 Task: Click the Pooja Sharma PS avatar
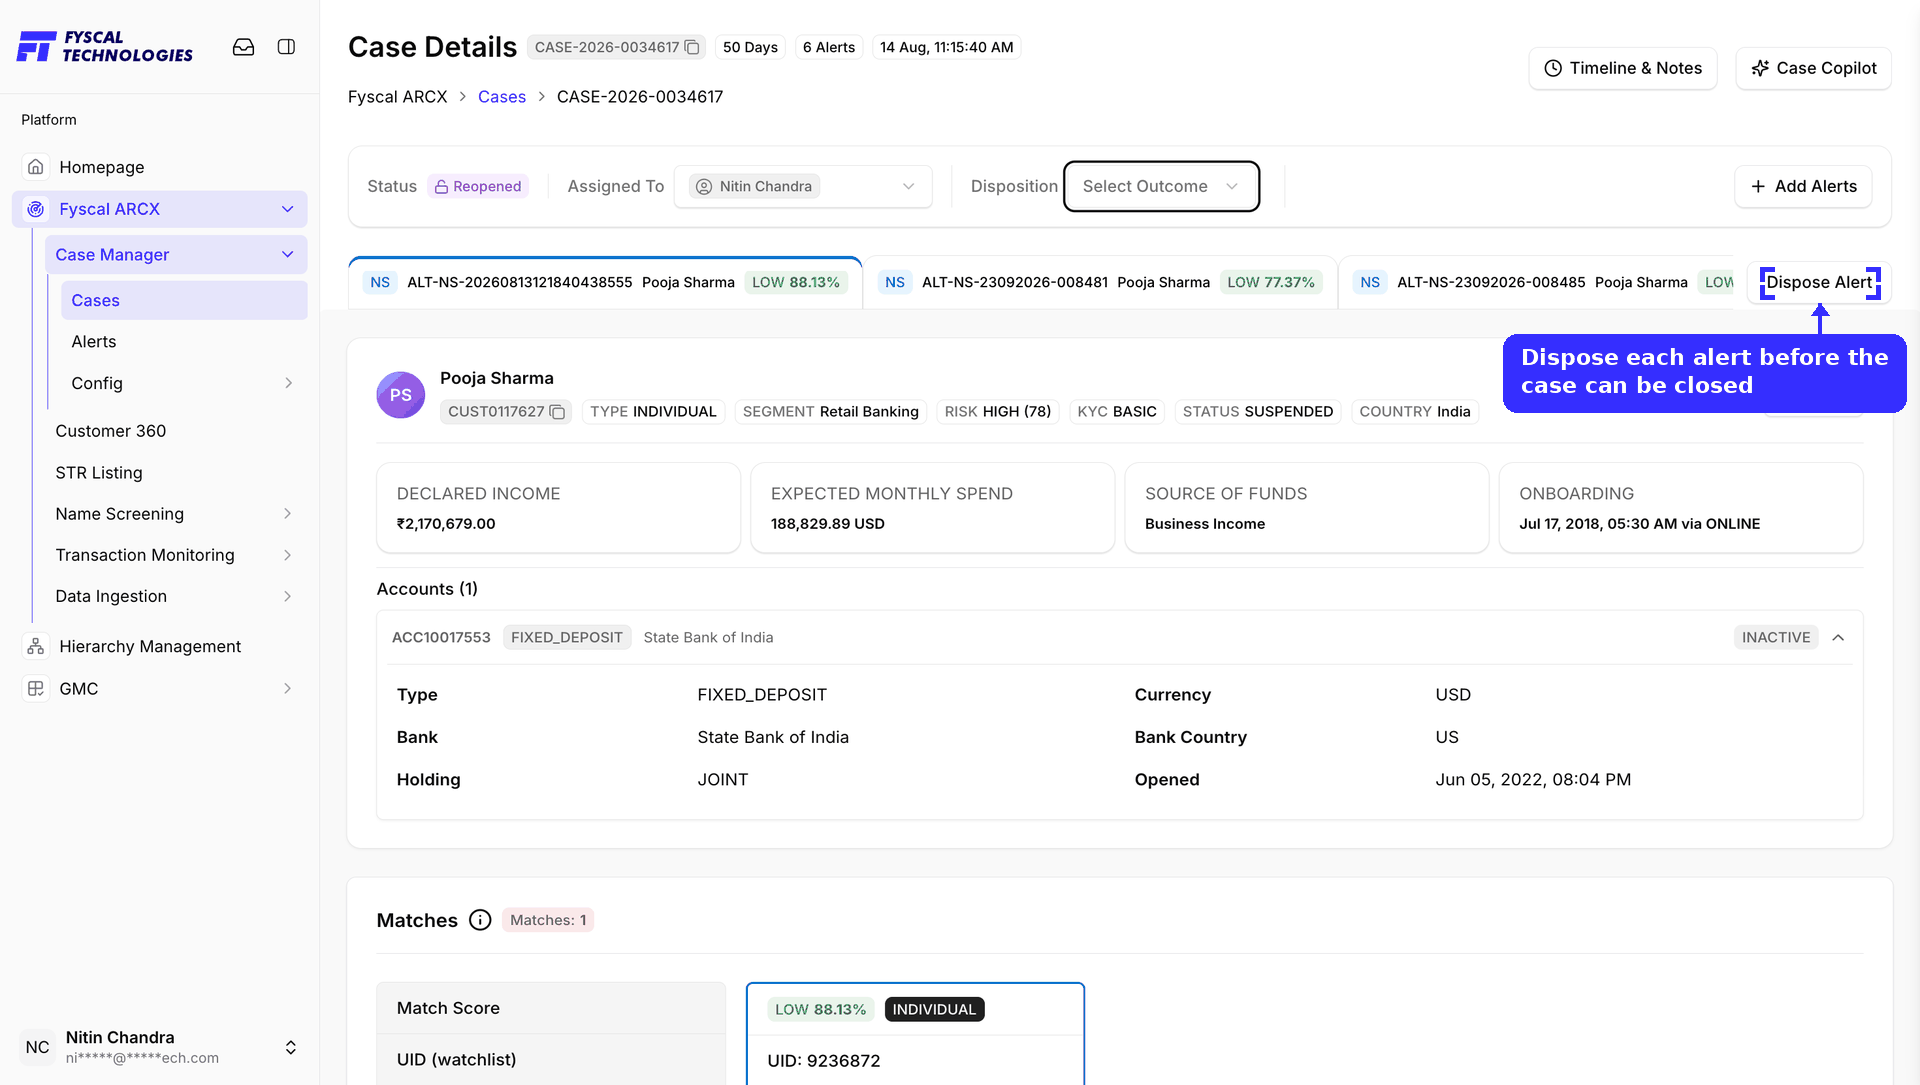tap(401, 395)
